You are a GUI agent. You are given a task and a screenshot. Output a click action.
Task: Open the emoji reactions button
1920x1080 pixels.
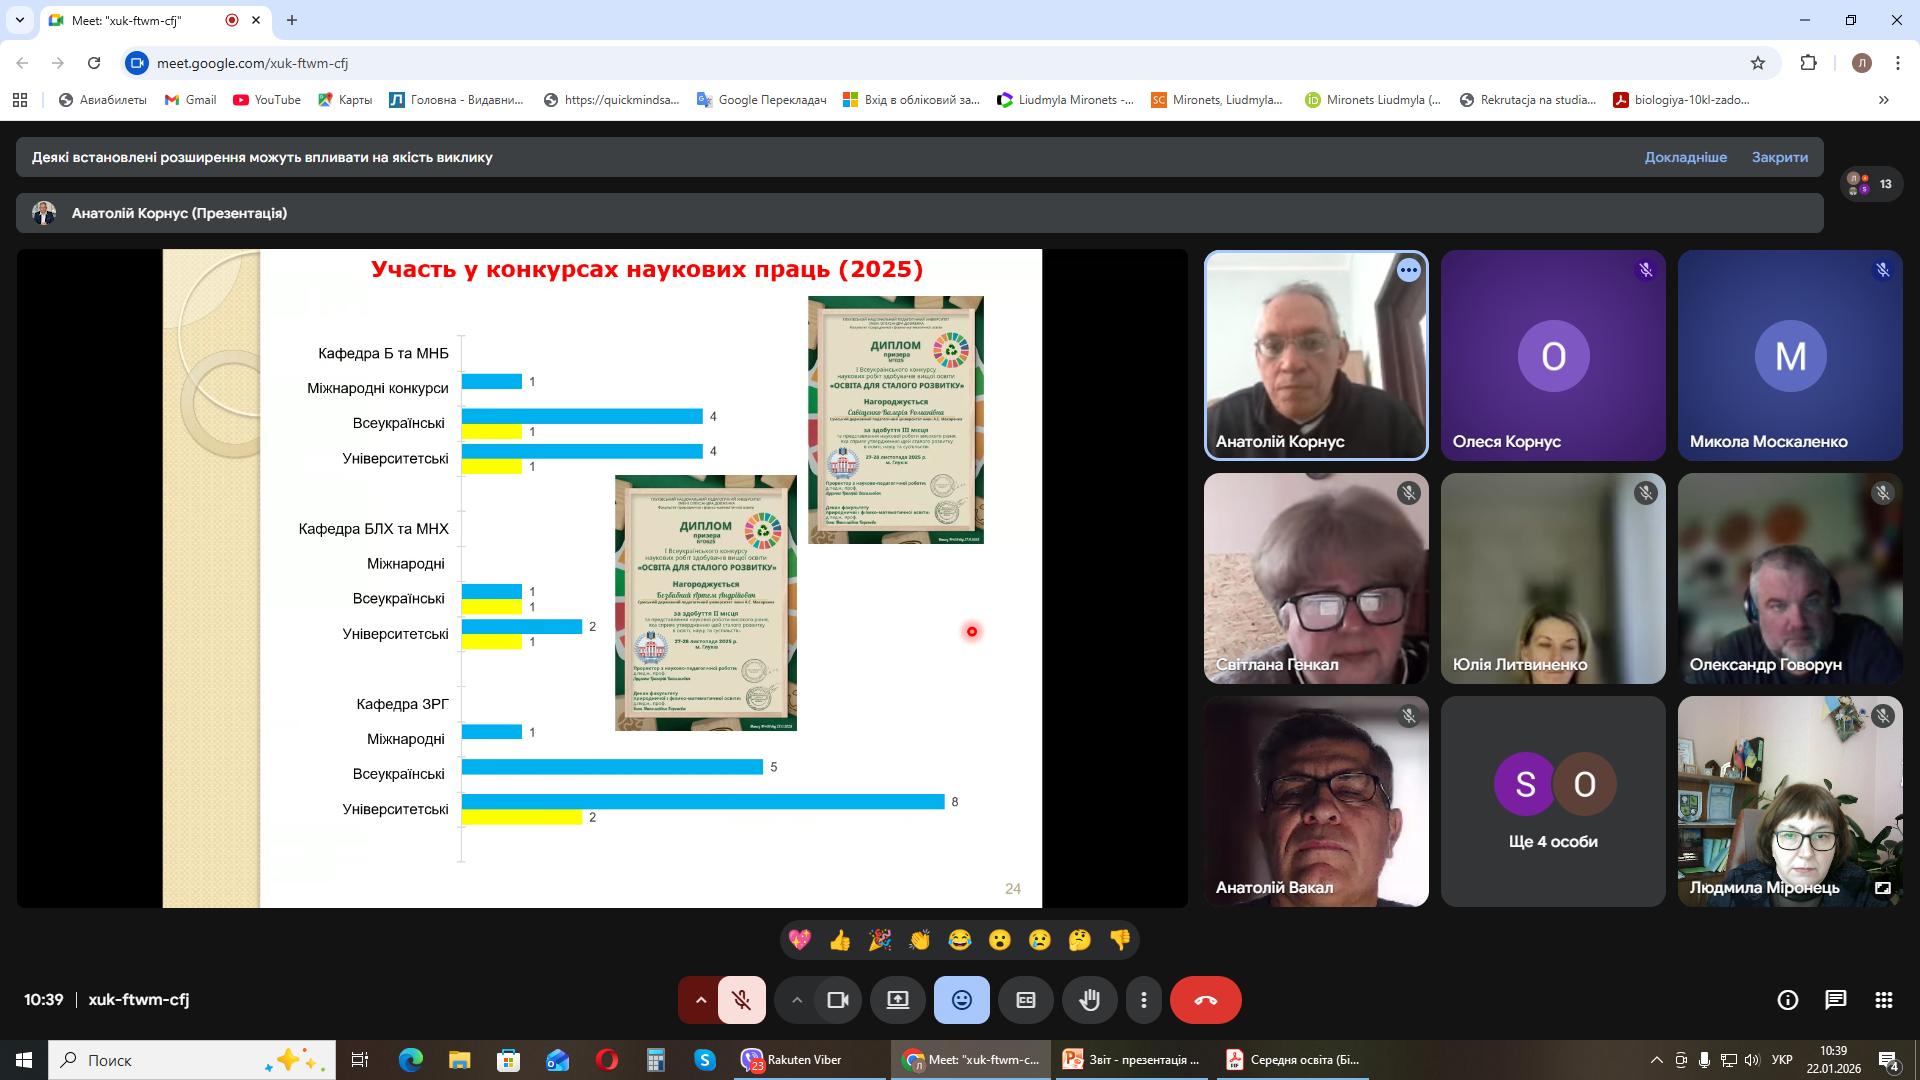(961, 1000)
